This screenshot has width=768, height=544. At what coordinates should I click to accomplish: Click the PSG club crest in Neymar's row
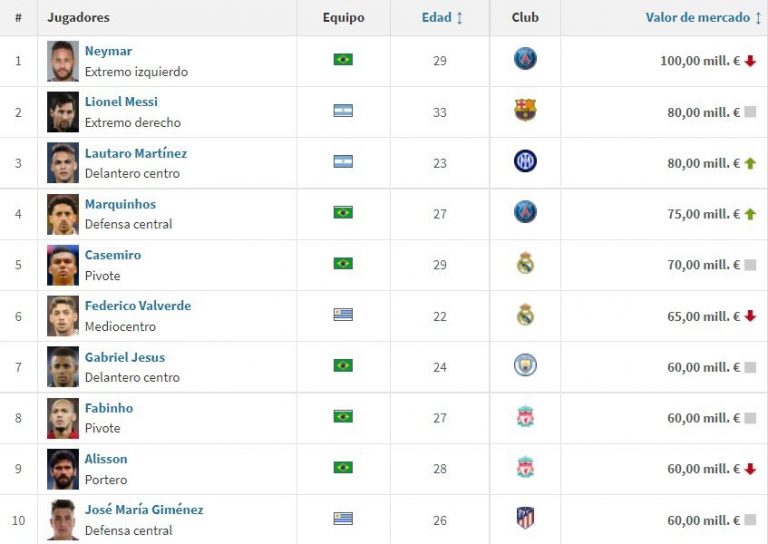point(525,59)
